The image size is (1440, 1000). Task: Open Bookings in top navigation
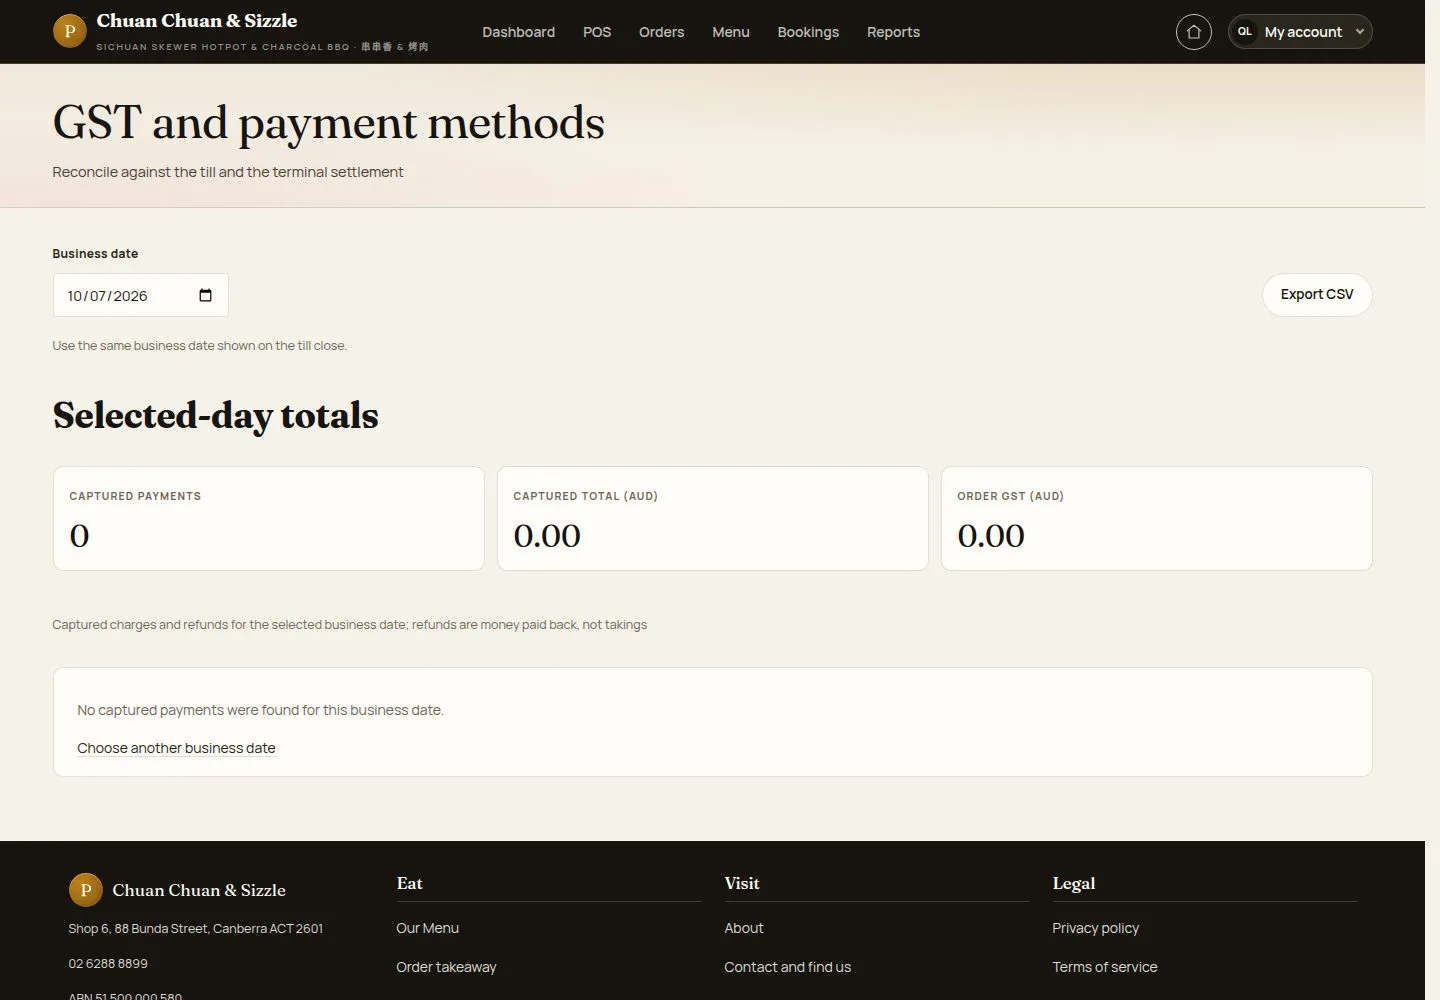pyautogui.click(x=808, y=32)
